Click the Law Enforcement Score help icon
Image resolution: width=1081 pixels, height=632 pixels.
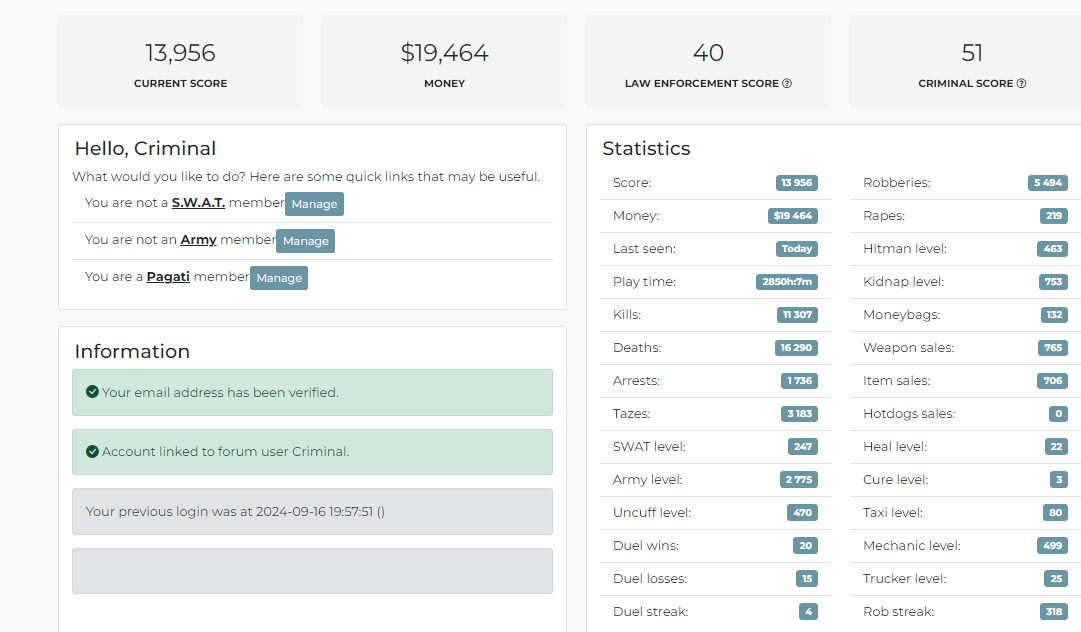[787, 83]
